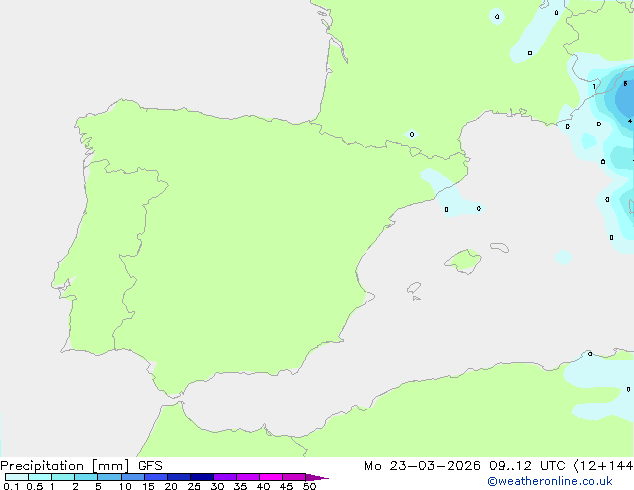The height and width of the screenshot is (490, 634).
Task: Click the '35' legend label
Action: [240, 486]
